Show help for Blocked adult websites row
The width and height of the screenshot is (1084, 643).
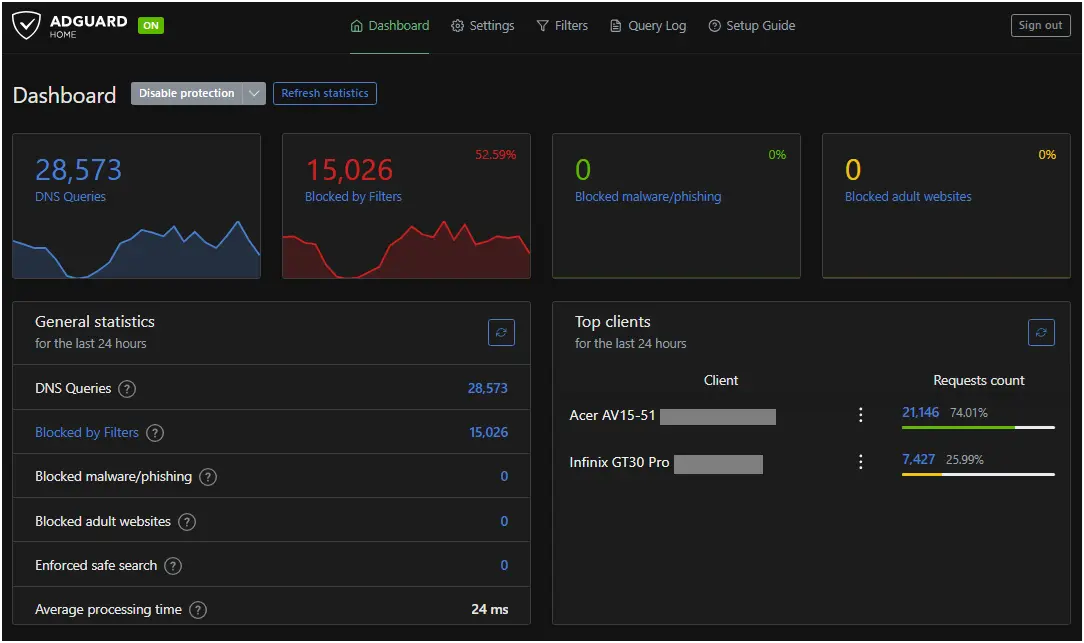click(187, 522)
